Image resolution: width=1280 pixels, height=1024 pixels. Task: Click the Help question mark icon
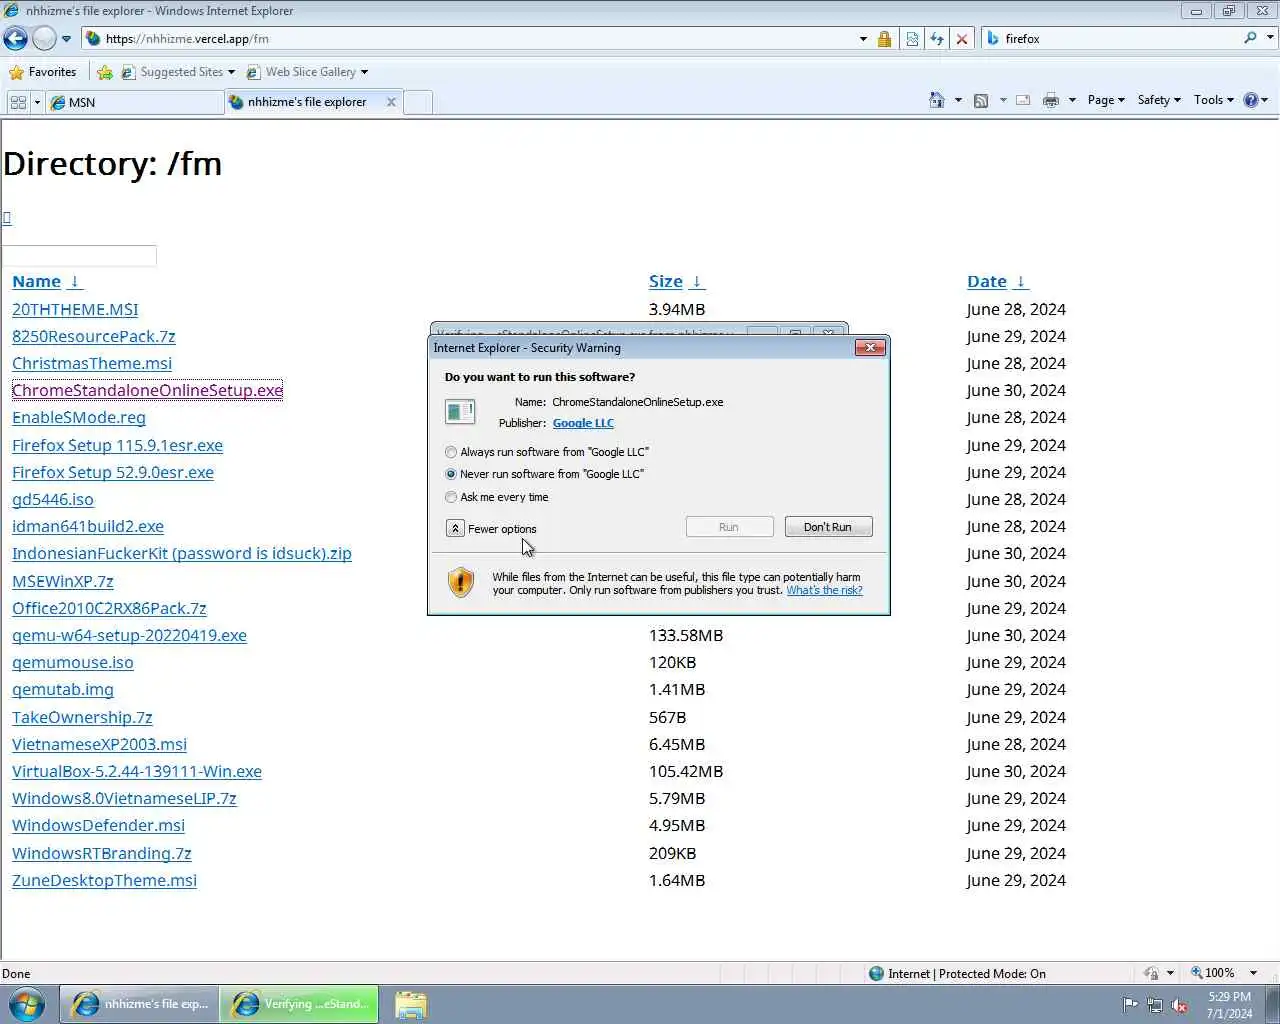[1250, 100]
